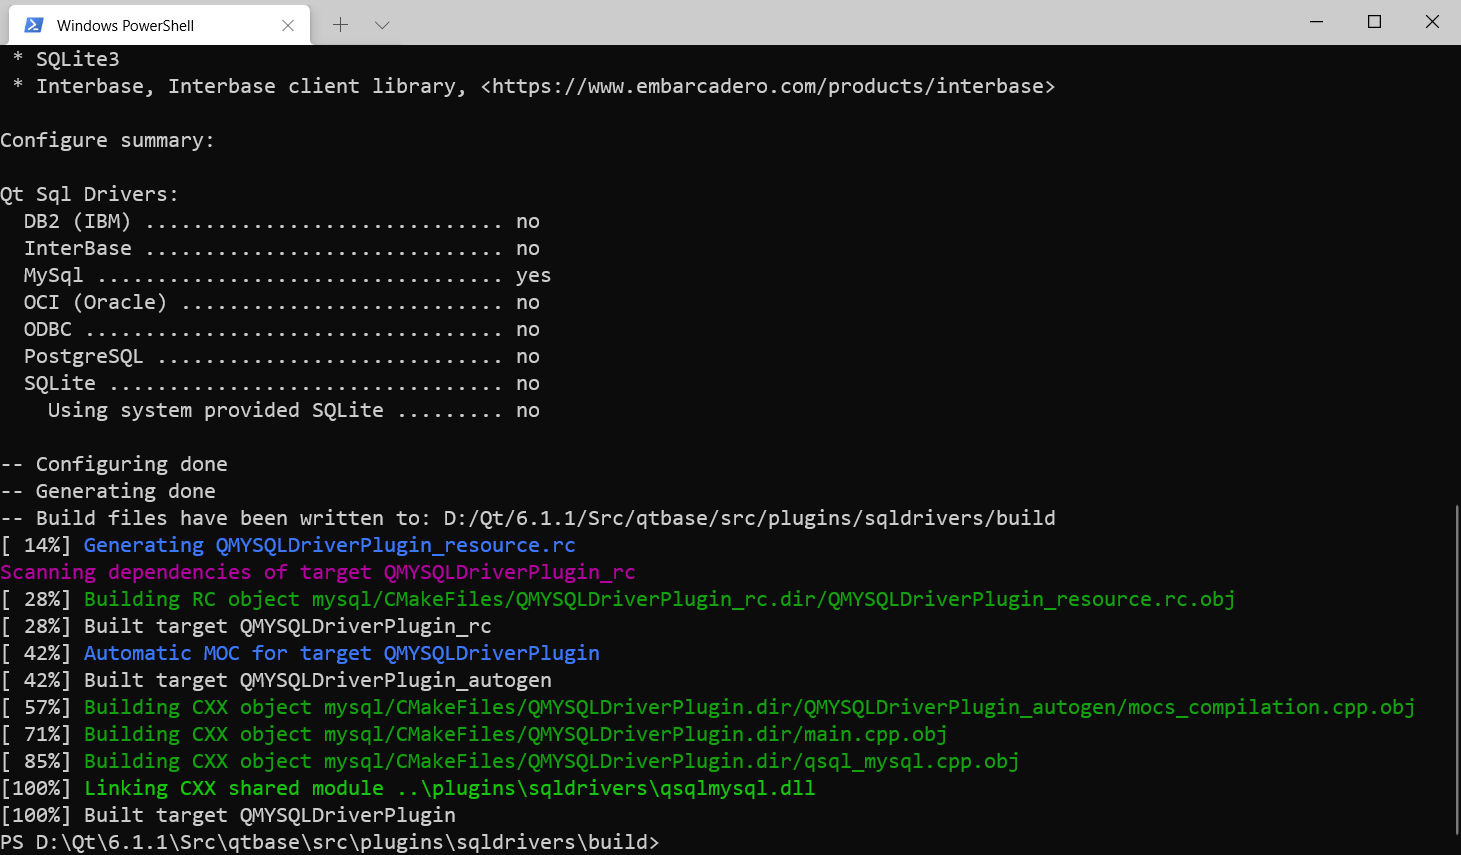Click 'Automatic MOC for target' line
1461x855 pixels.
[x=300, y=653]
